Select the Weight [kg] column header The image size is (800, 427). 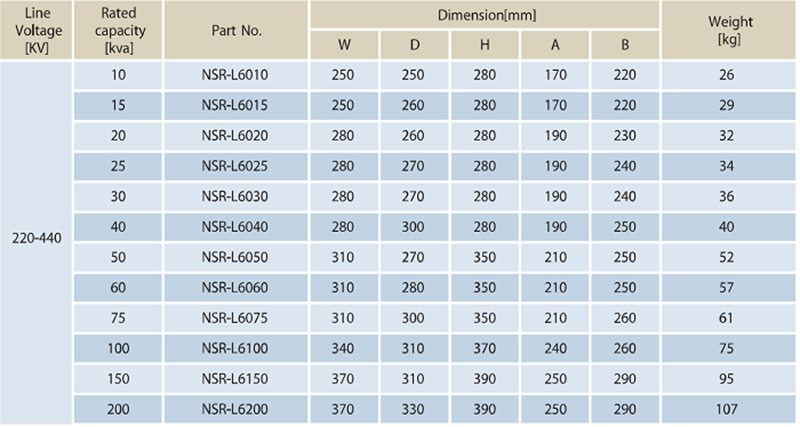pyautogui.click(x=729, y=30)
